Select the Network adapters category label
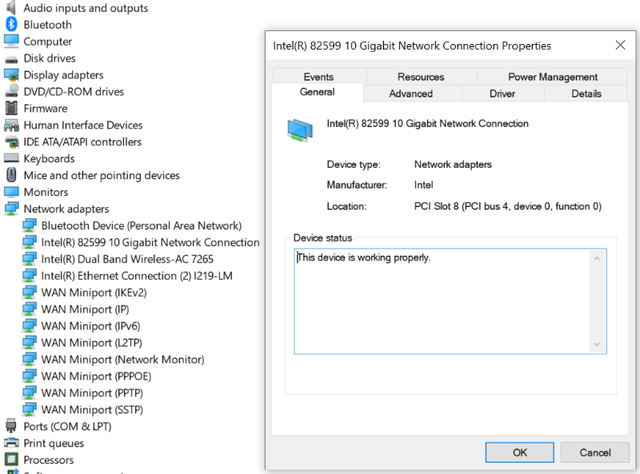Viewport: 640px width, 474px height. tap(66, 209)
